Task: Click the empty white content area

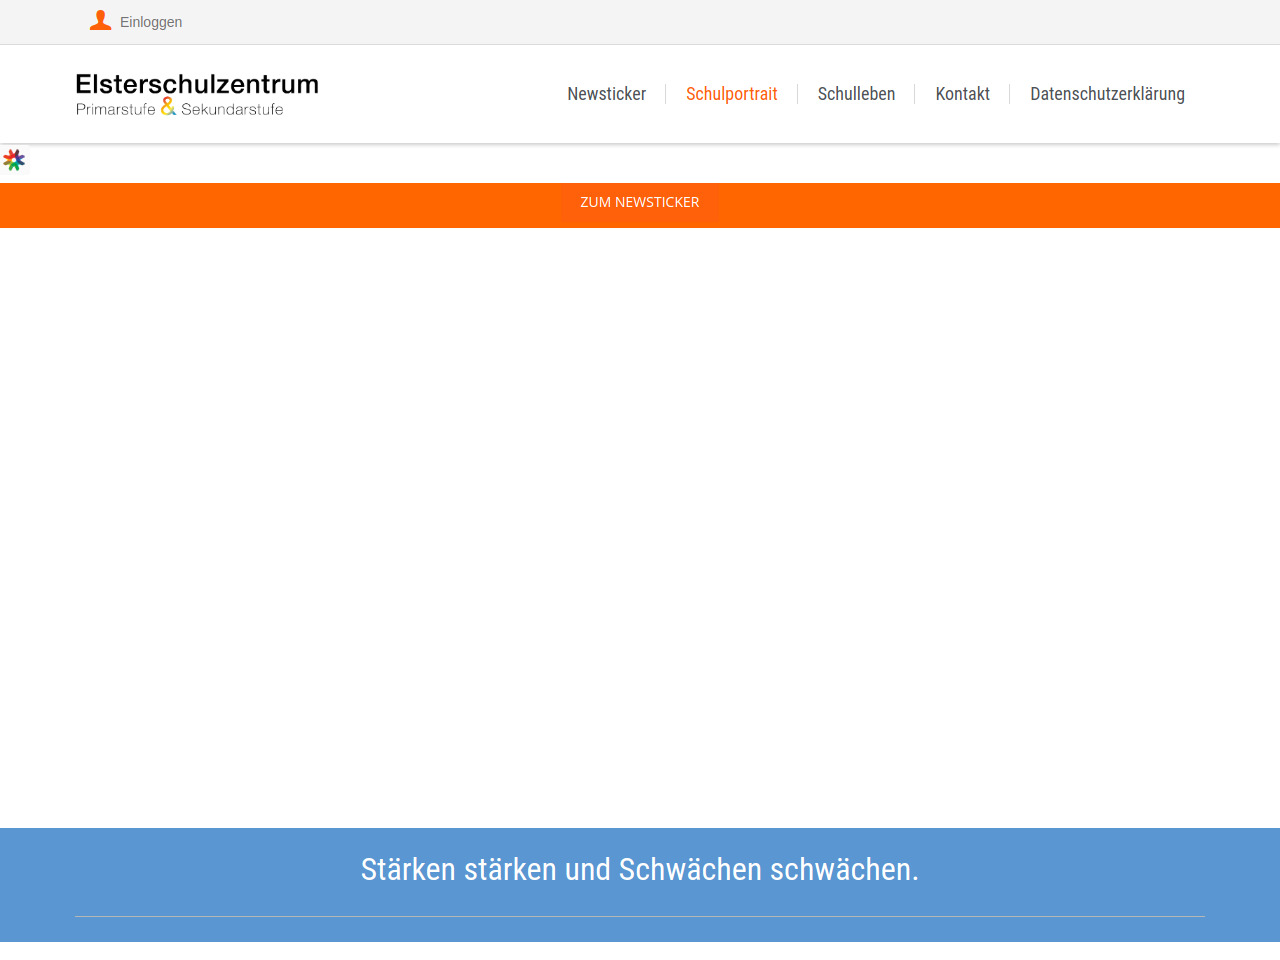Action: [x=640, y=520]
